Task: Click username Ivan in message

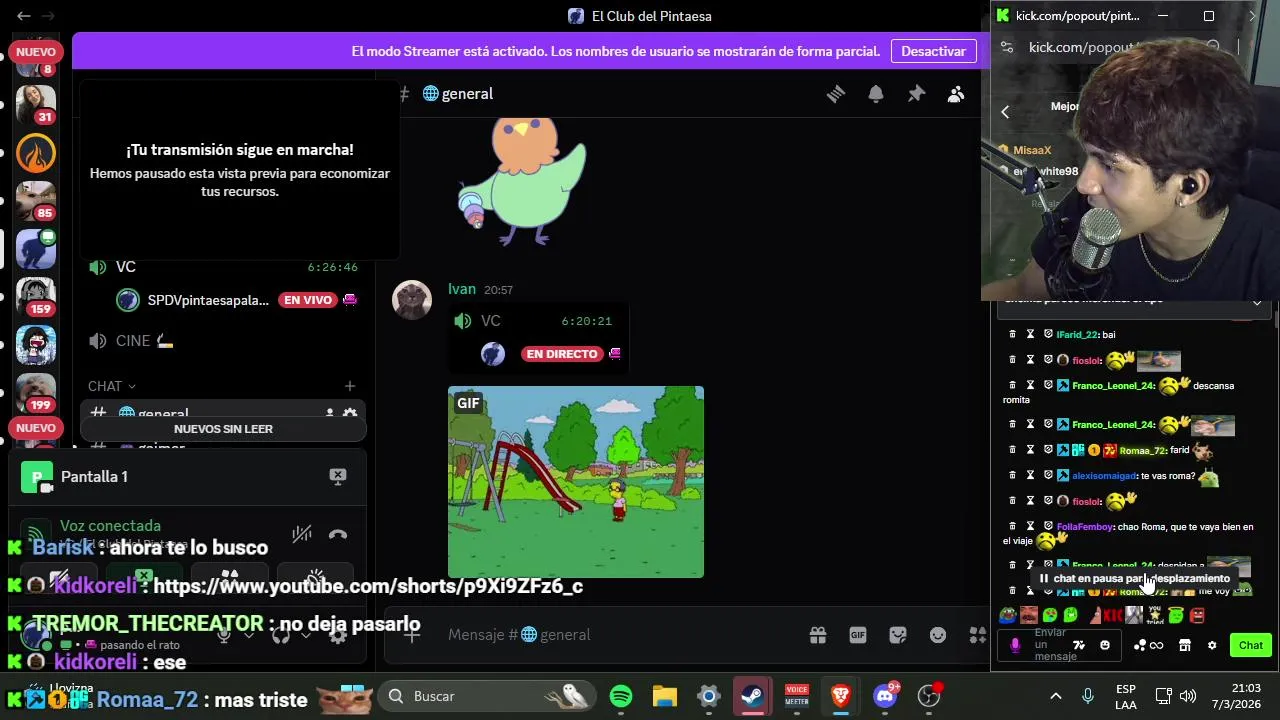Action: point(462,289)
